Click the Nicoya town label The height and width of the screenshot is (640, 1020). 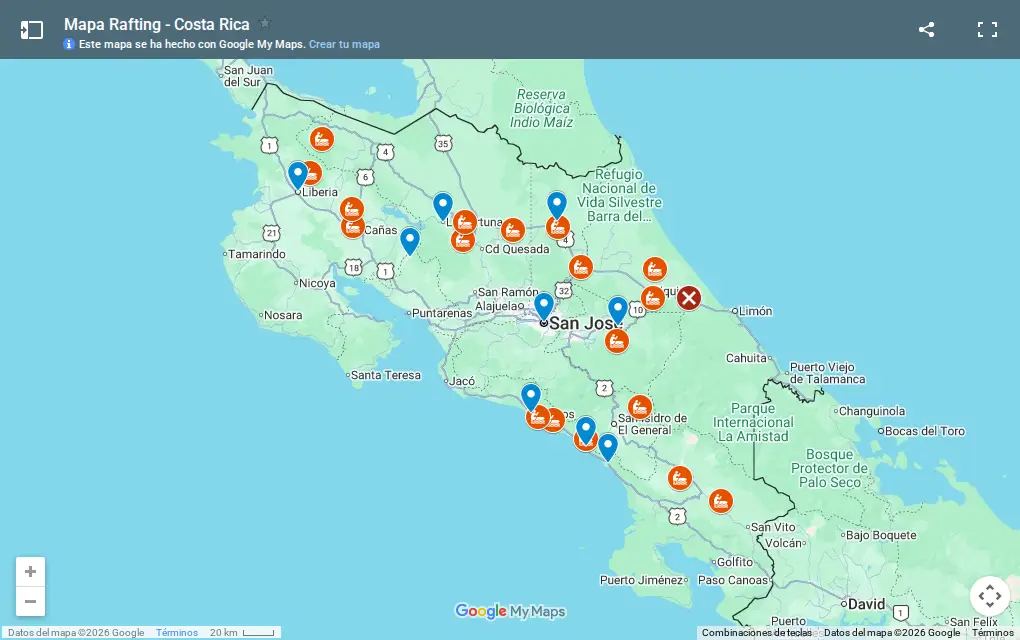point(317,283)
